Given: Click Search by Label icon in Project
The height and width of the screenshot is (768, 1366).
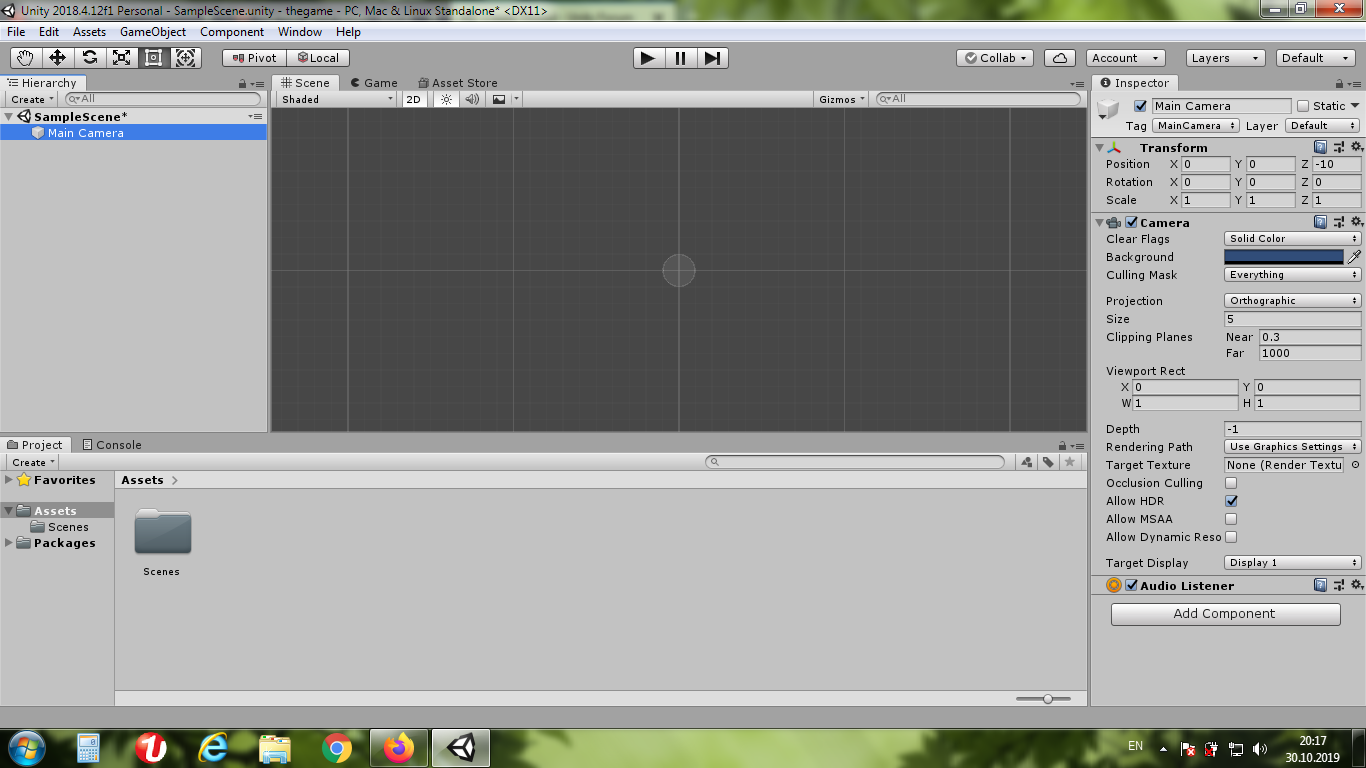Looking at the screenshot, I should [x=1048, y=462].
